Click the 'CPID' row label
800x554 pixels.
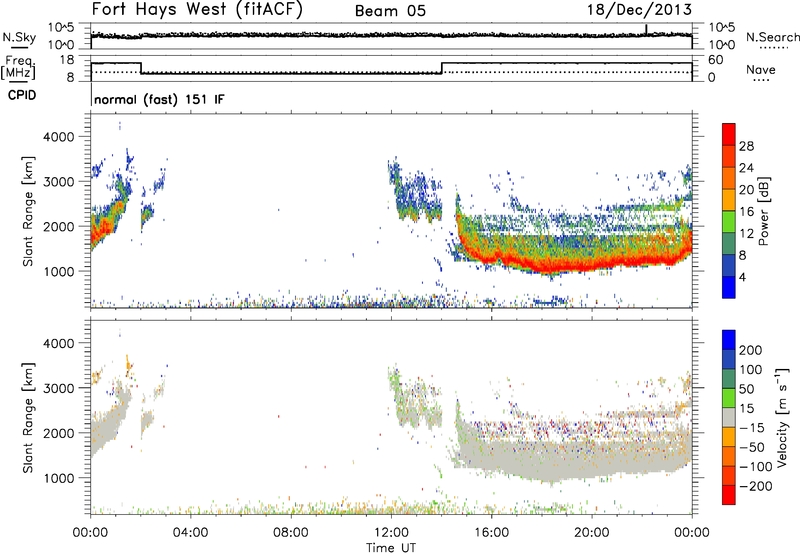click(22, 95)
